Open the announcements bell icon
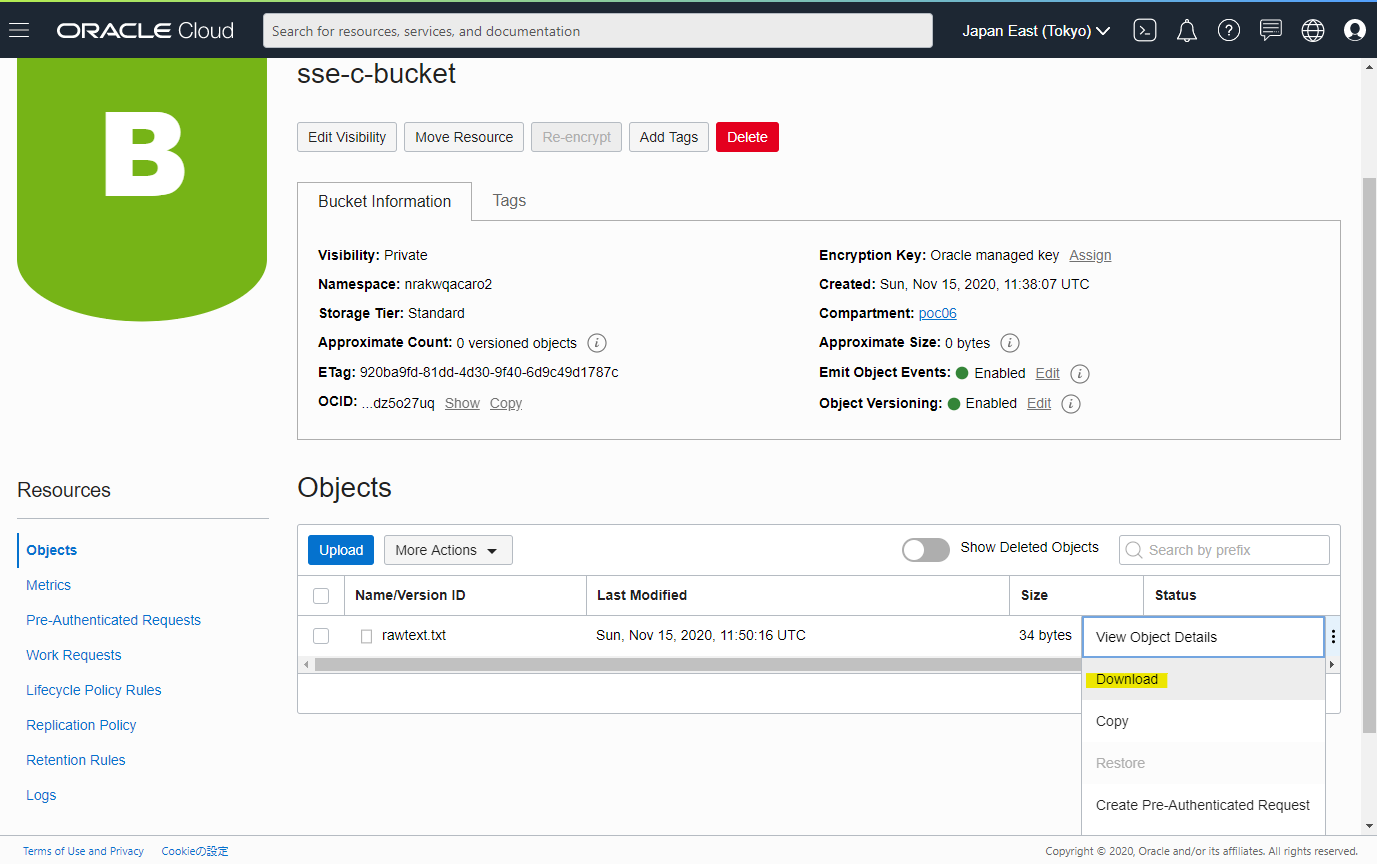Screen dimensions: 1377x864 pyautogui.click(x=1187, y=31)
